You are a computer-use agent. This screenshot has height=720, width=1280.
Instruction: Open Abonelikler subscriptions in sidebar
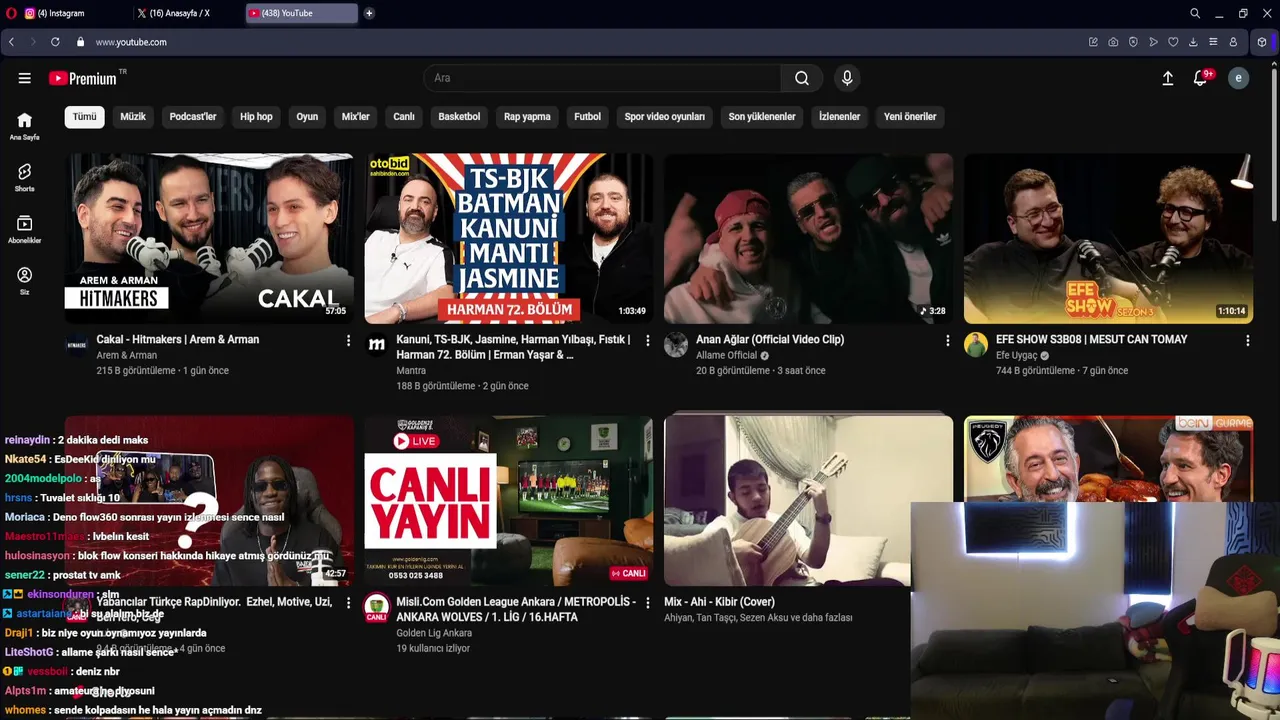click(x=25, y=229)
